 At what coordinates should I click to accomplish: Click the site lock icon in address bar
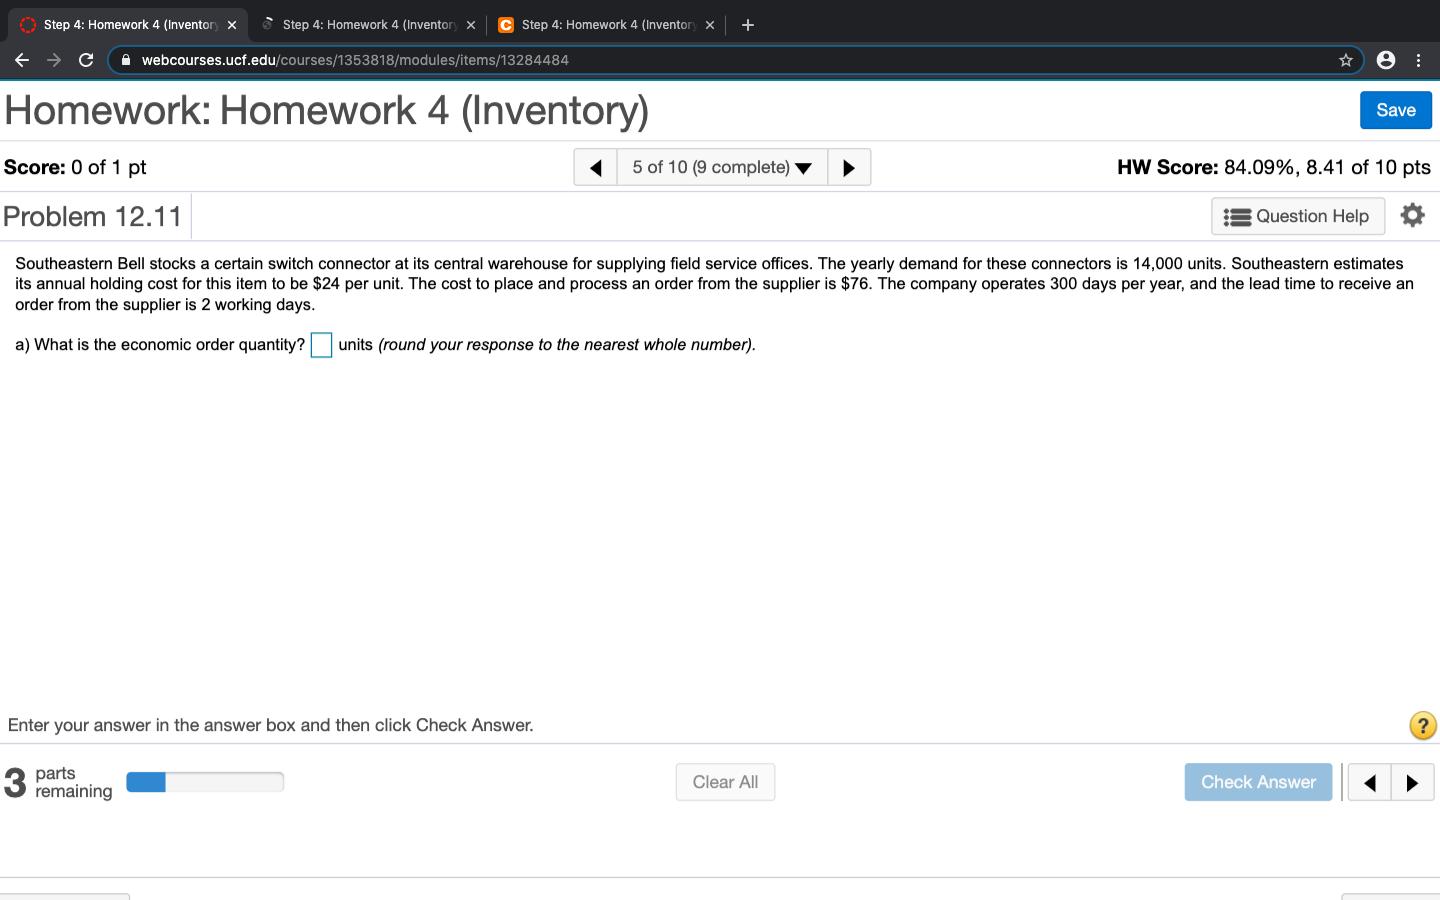click(126, 60)
